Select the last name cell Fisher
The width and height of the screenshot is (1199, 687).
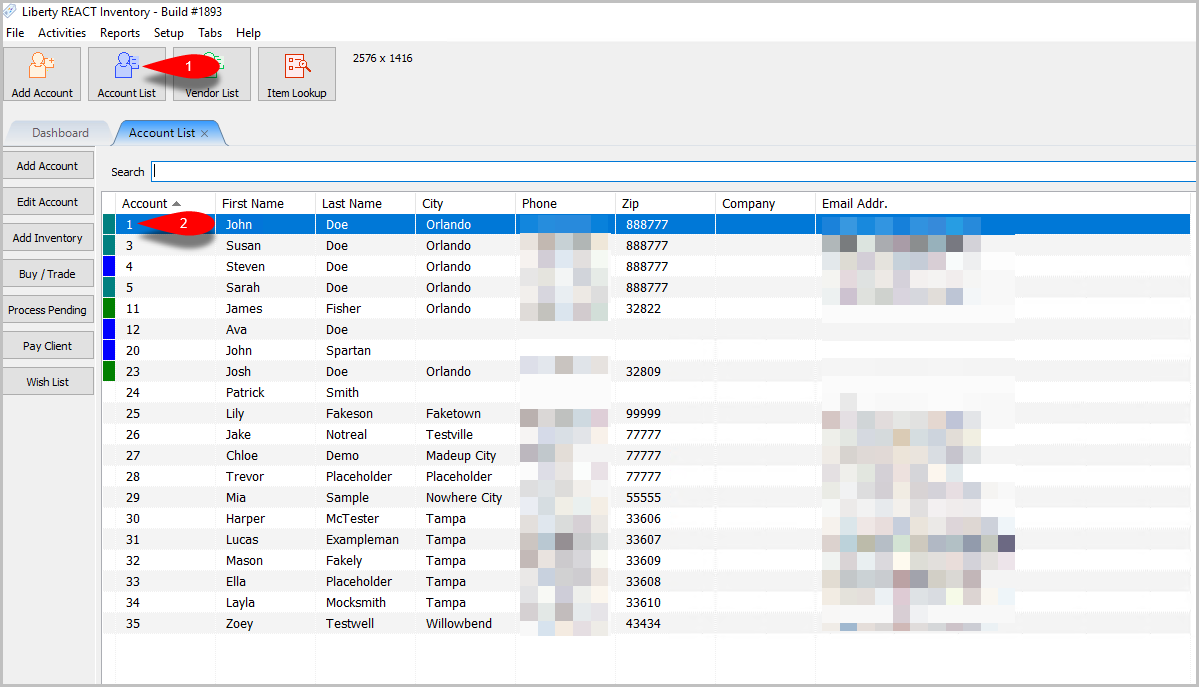(343, 308)
